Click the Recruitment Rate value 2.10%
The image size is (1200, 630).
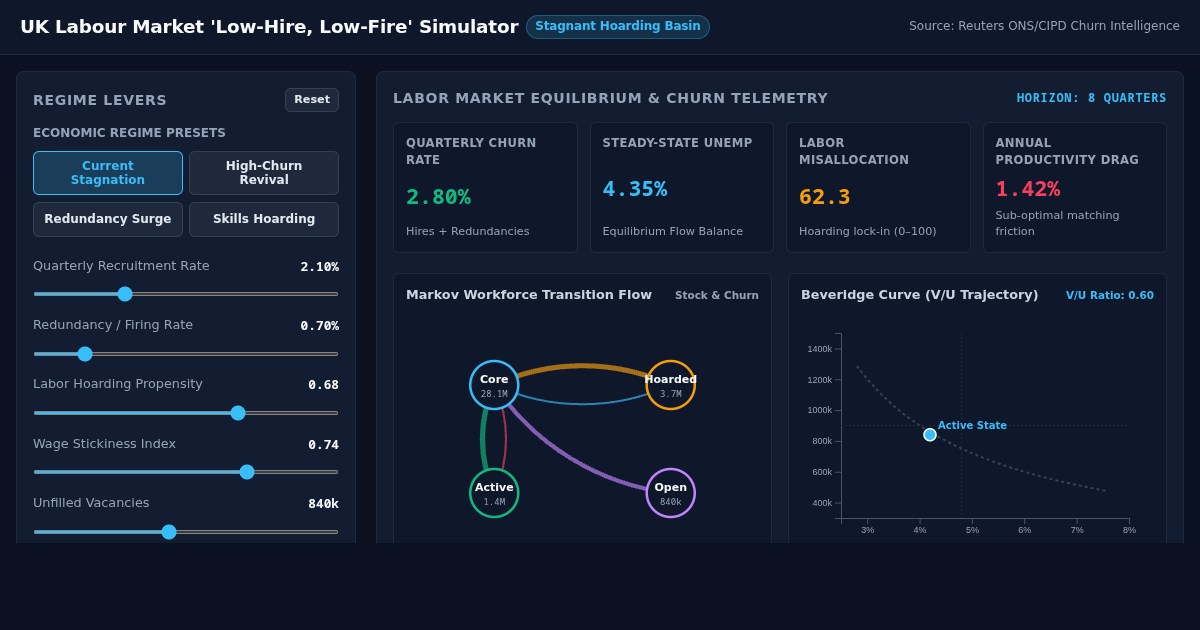320,267
